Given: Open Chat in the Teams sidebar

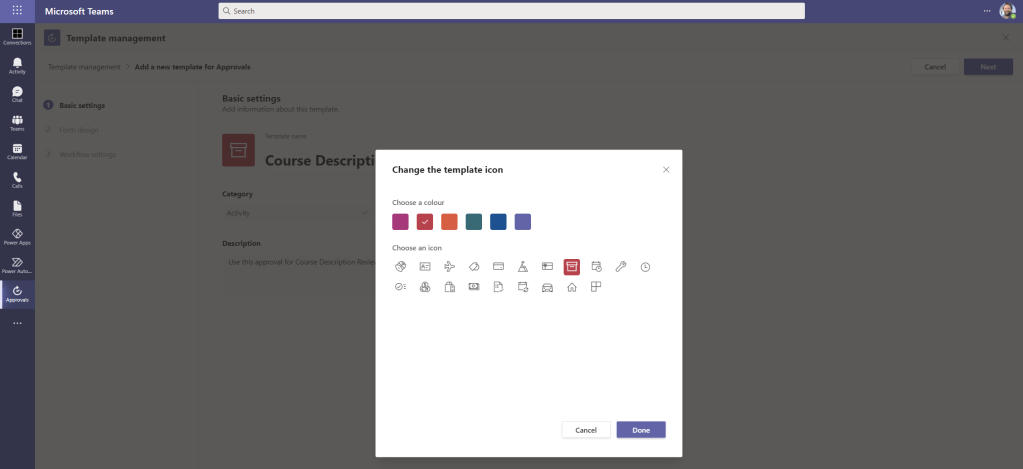Looking at the screenshot, I should coord(17,94).
